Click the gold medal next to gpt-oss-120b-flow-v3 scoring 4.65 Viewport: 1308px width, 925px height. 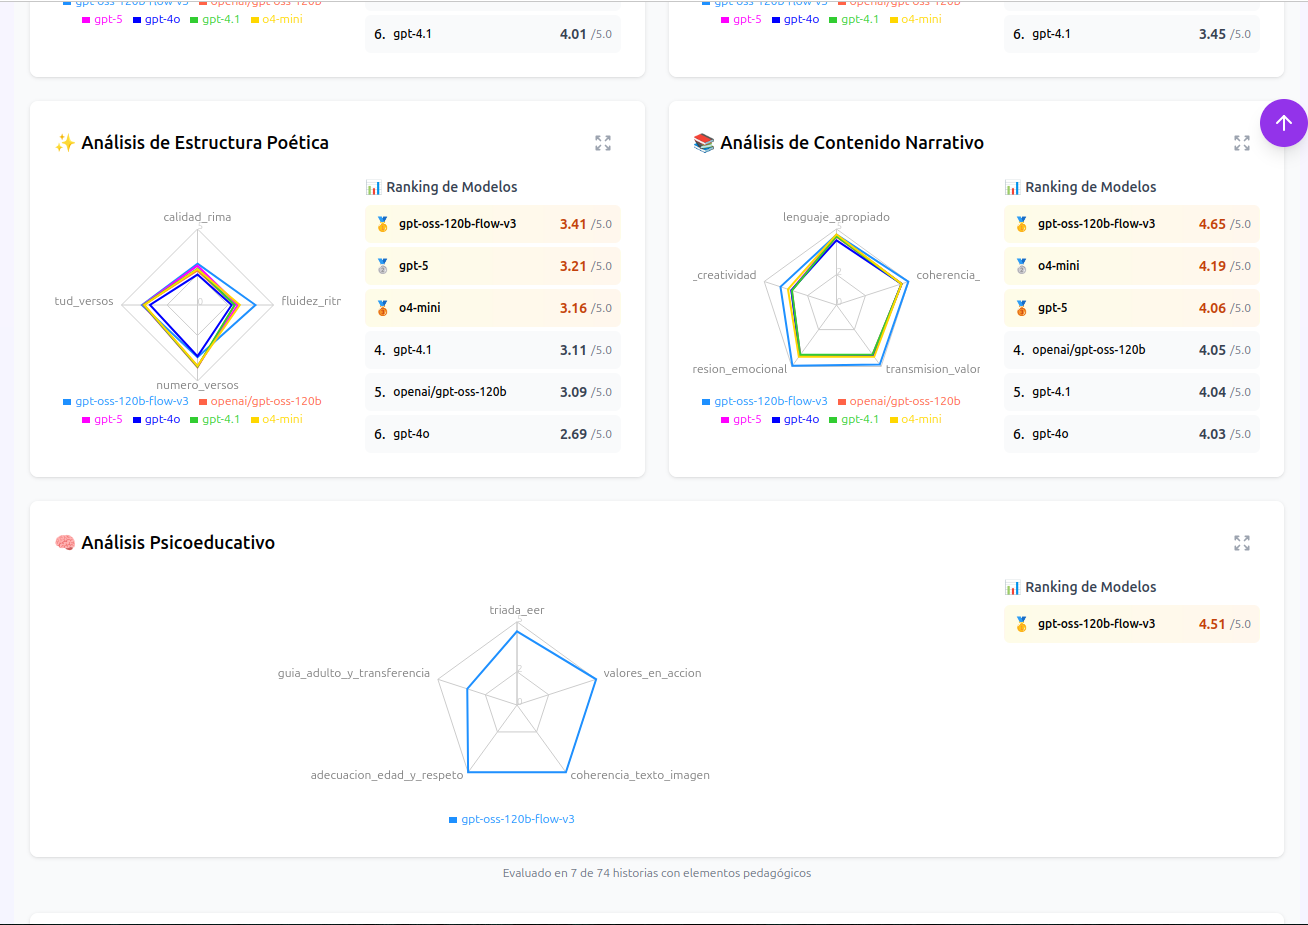[x=1021, y=224]
